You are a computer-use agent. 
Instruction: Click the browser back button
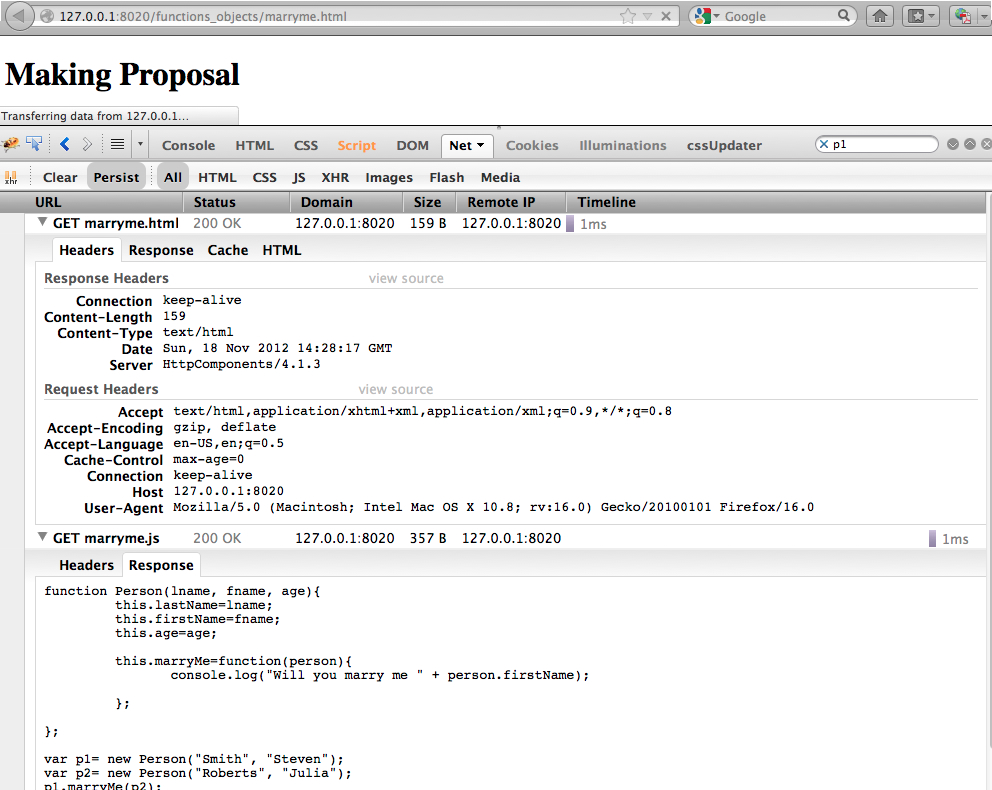click(19, 16)
